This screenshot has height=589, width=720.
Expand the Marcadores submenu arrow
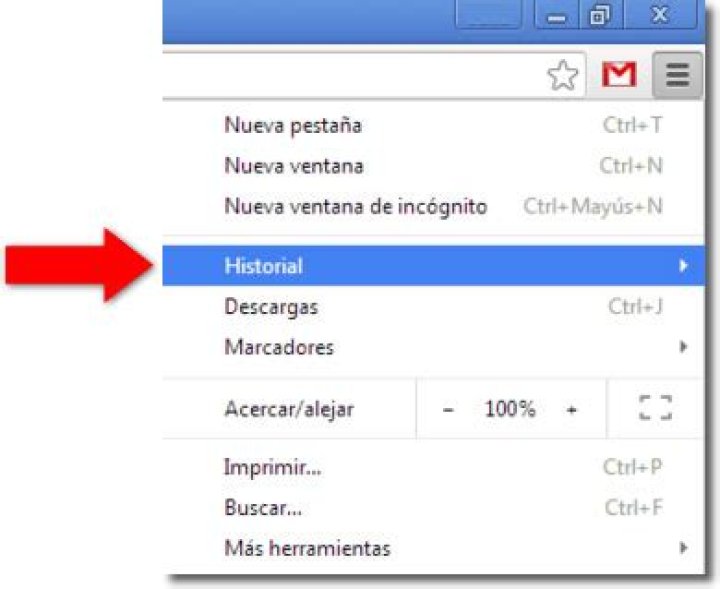683,347
